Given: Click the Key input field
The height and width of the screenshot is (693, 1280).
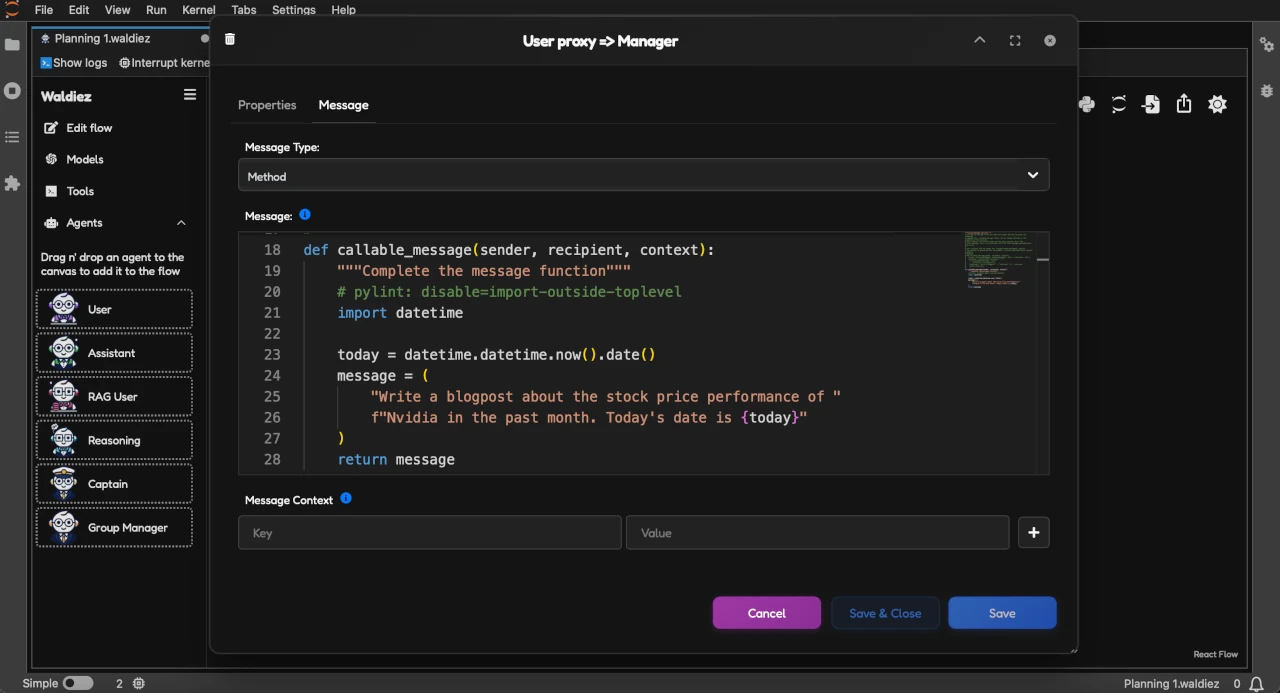Looking at the screenshot, I should (x=430, y=533).
